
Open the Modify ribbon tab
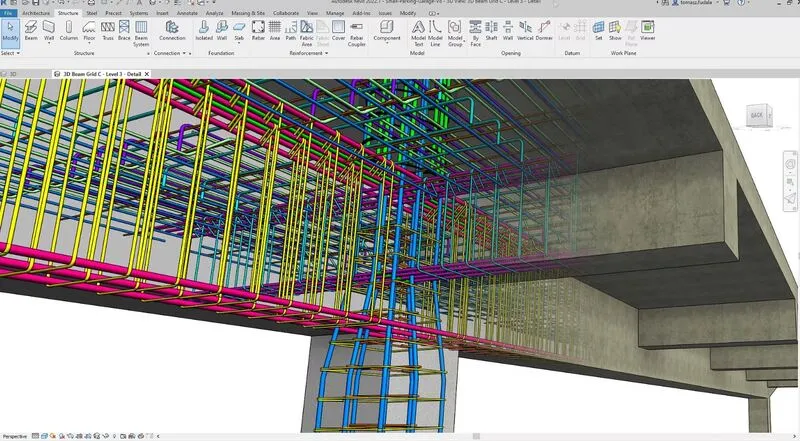(408, 13)
